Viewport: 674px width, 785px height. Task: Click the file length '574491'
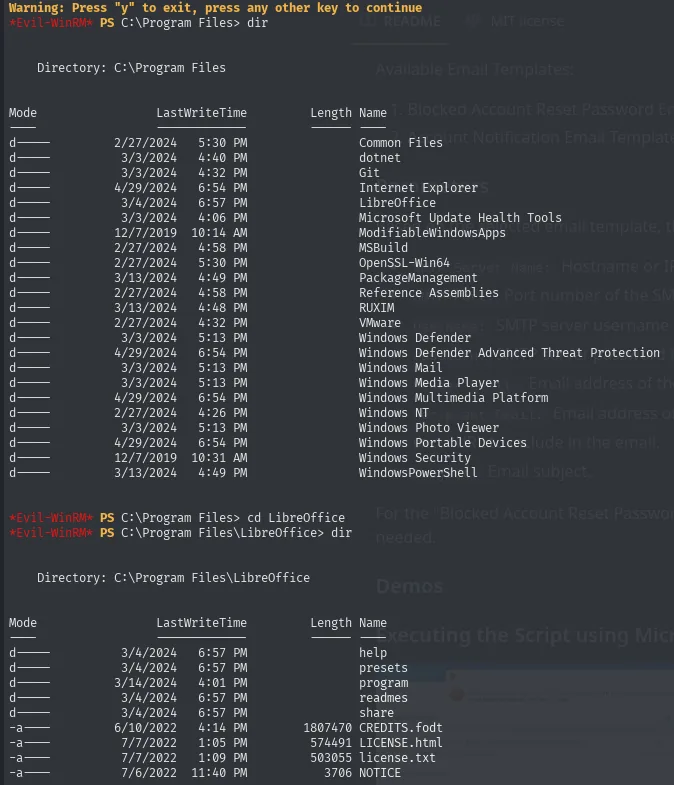click(x=331, y=743)
